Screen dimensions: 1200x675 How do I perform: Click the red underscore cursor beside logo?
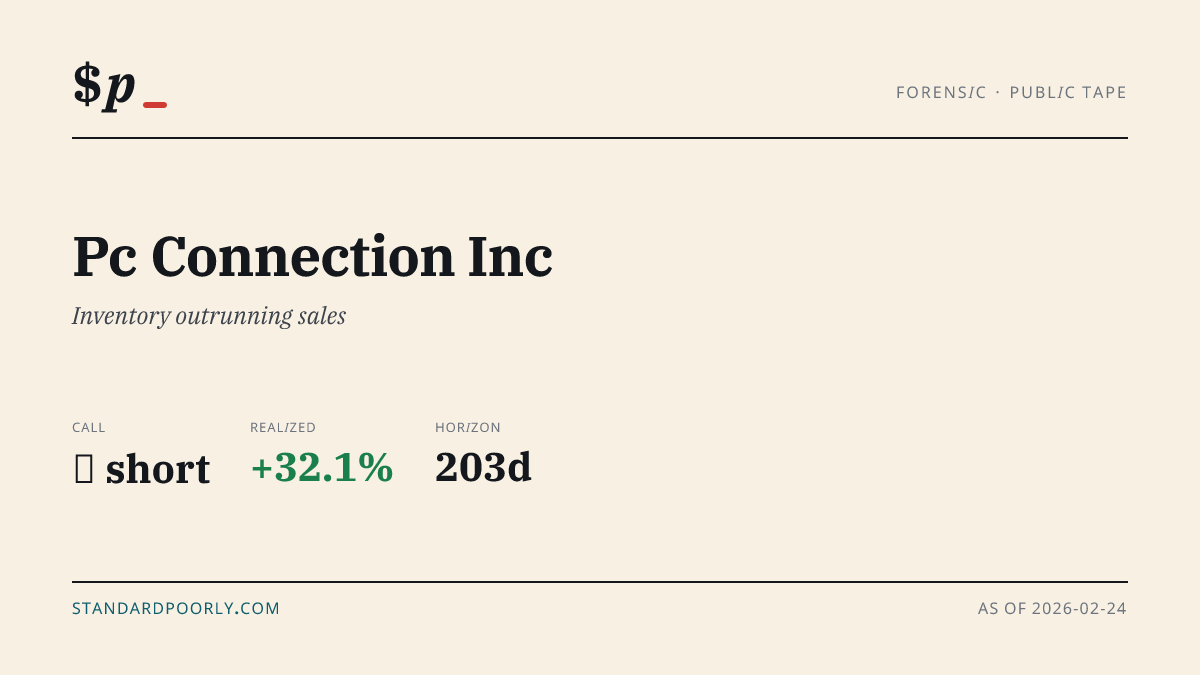tap(155, 105)
